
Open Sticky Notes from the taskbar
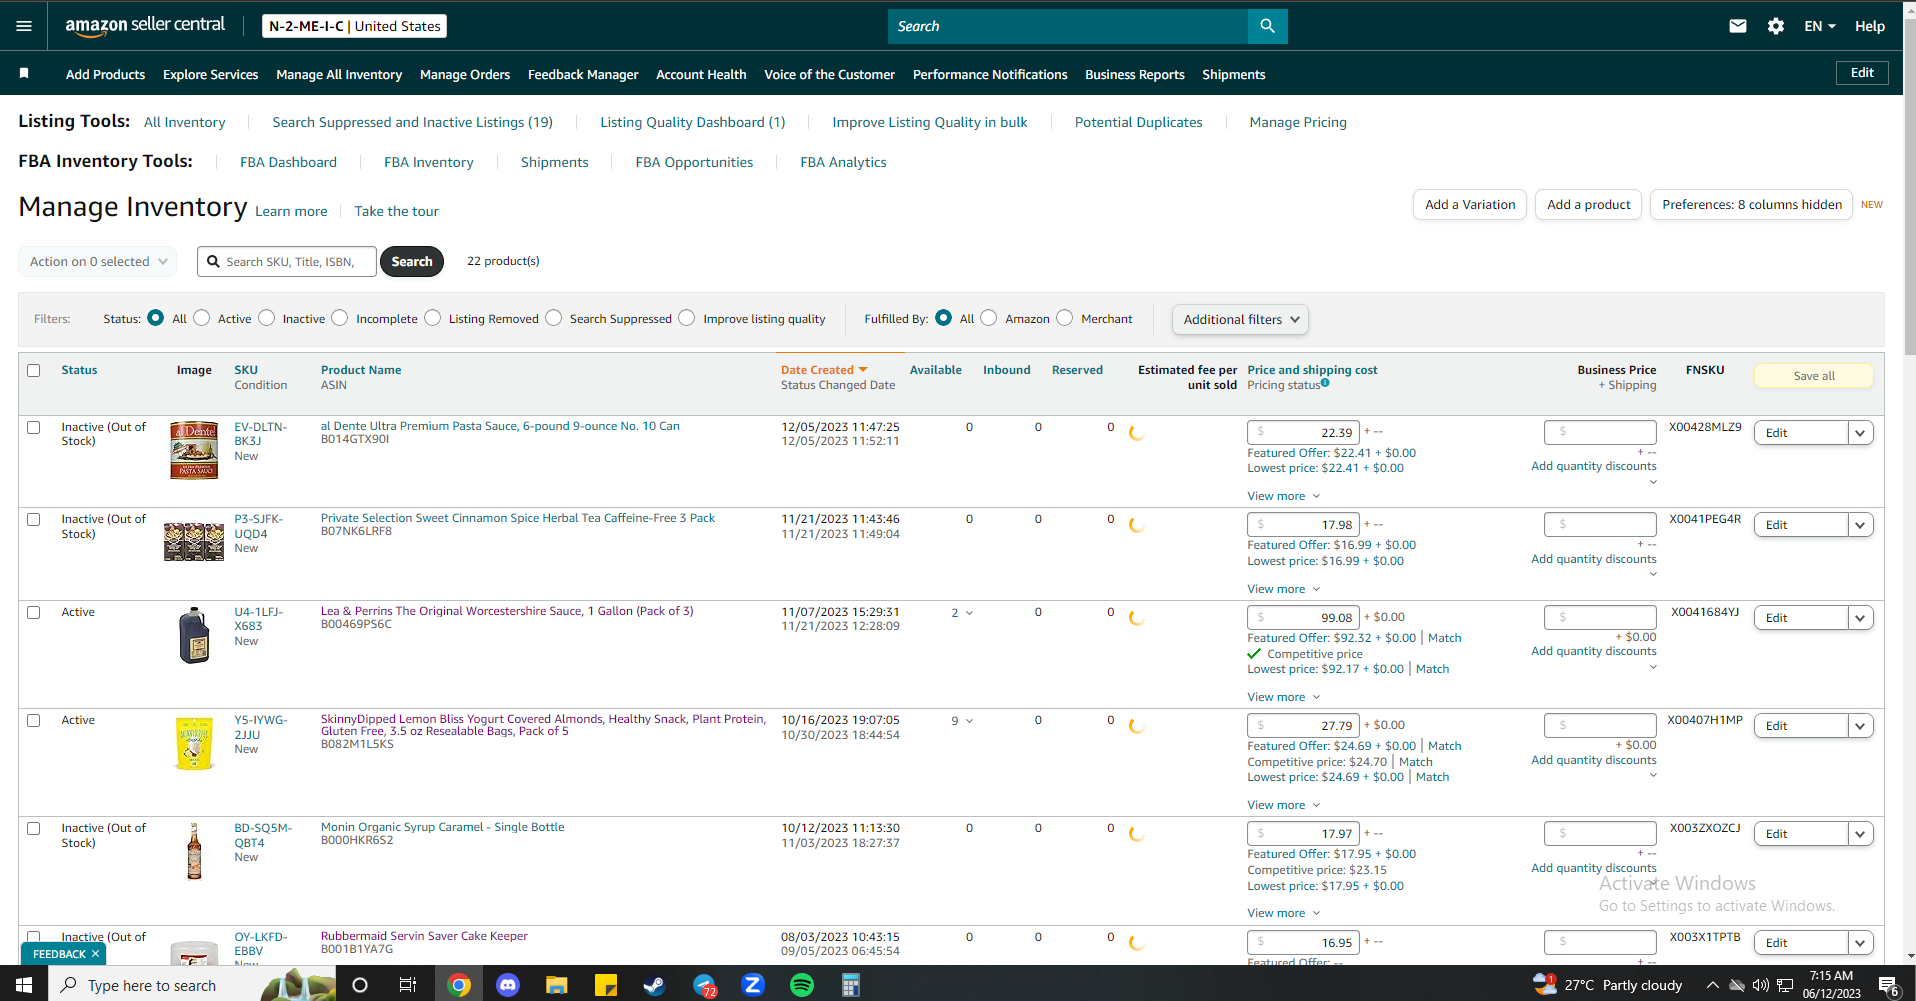tap(606, 985)
